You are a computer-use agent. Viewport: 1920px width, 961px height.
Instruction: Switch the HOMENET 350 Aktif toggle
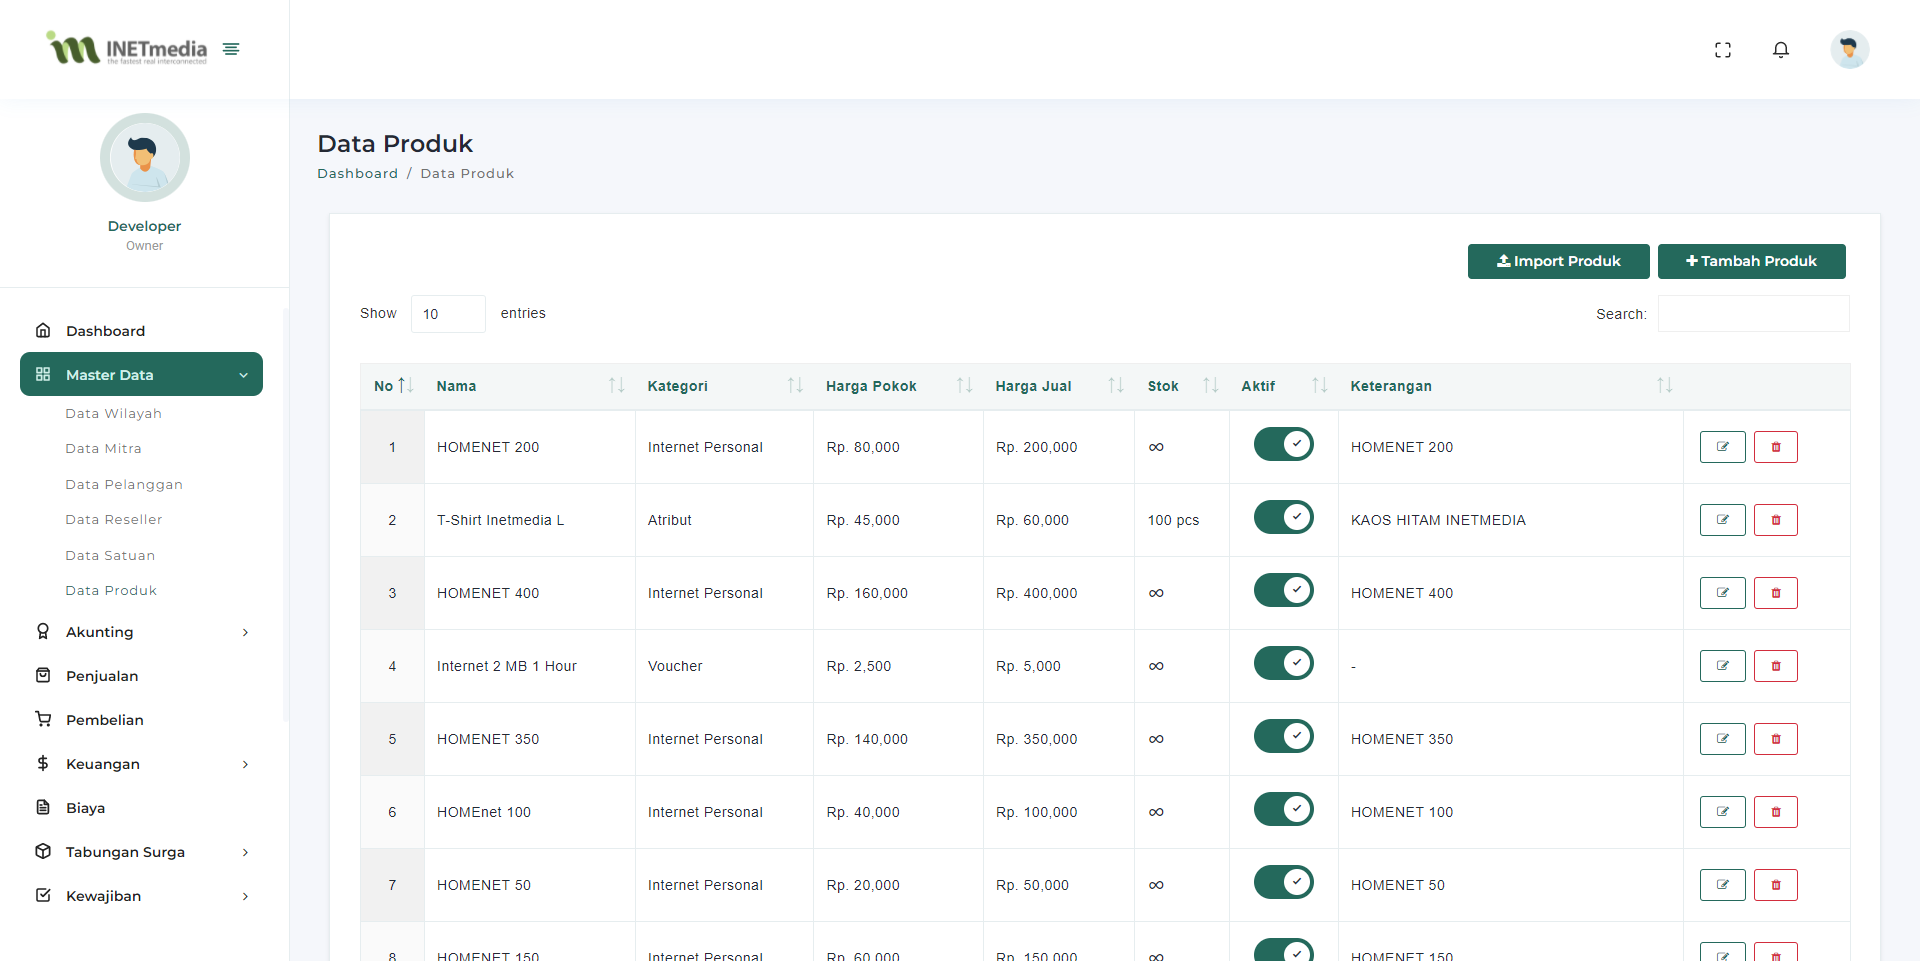[x=1283, y=736]
